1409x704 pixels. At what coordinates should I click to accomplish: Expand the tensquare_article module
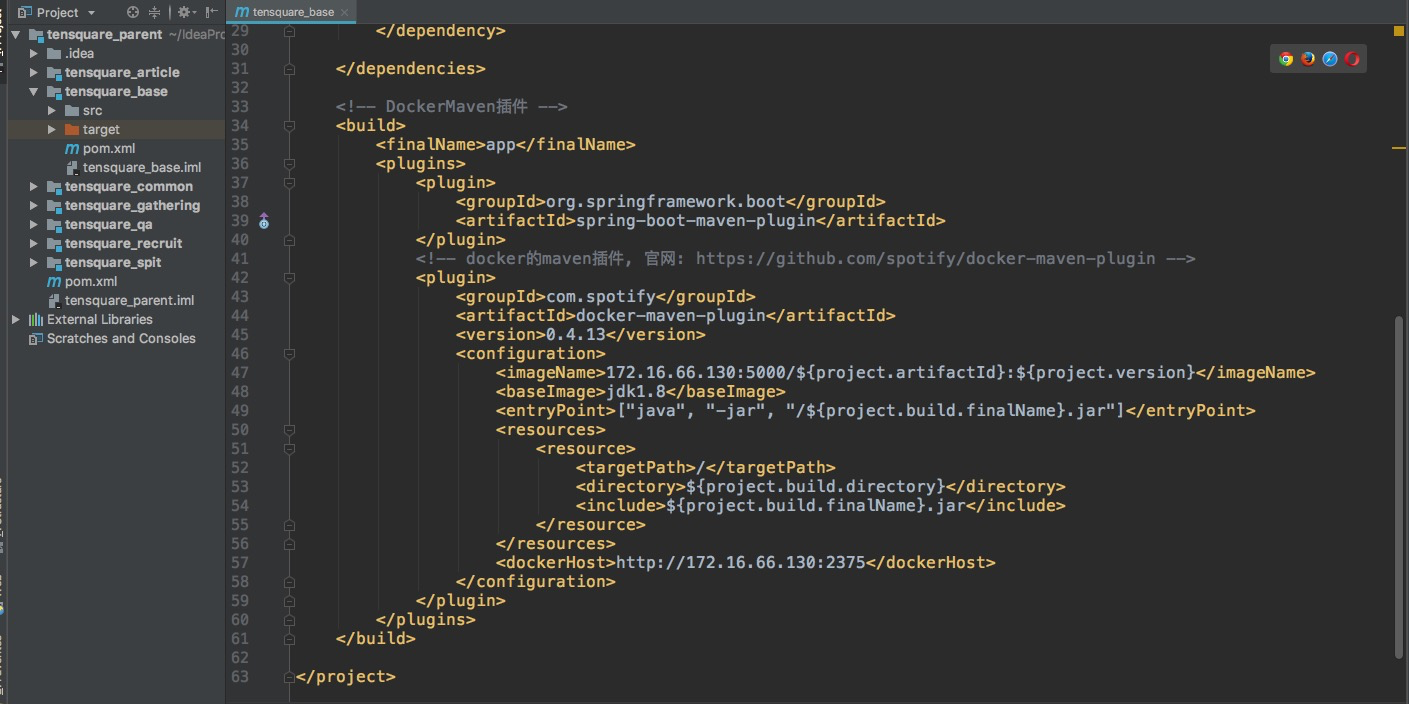[x=34, y=73]
